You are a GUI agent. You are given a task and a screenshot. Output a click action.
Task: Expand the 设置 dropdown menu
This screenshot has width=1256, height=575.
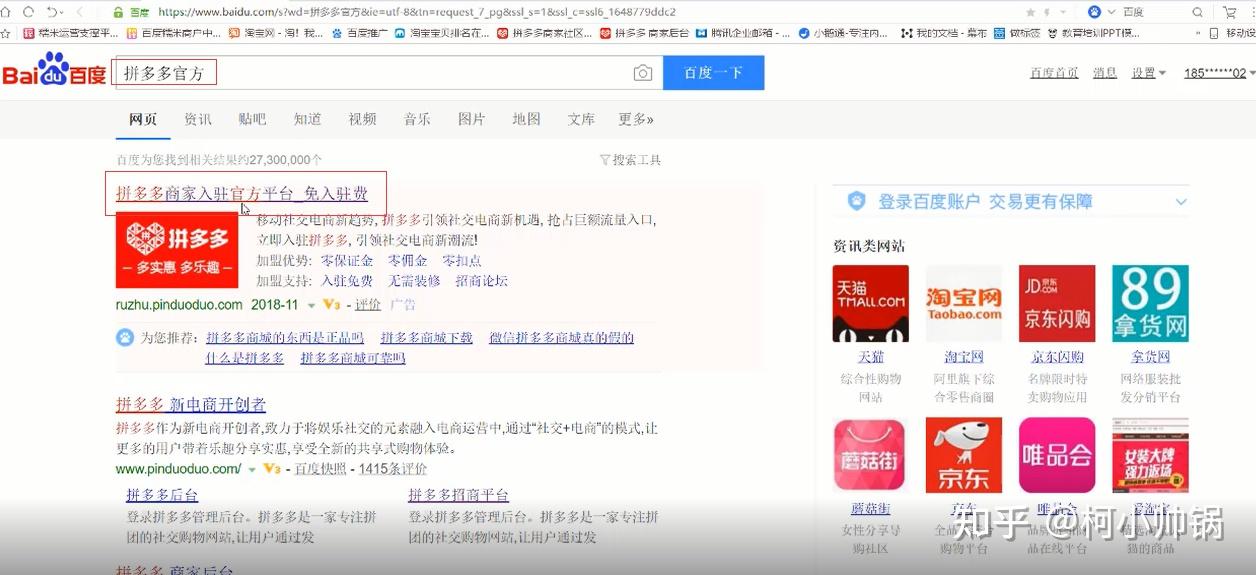coord(1149,73)
